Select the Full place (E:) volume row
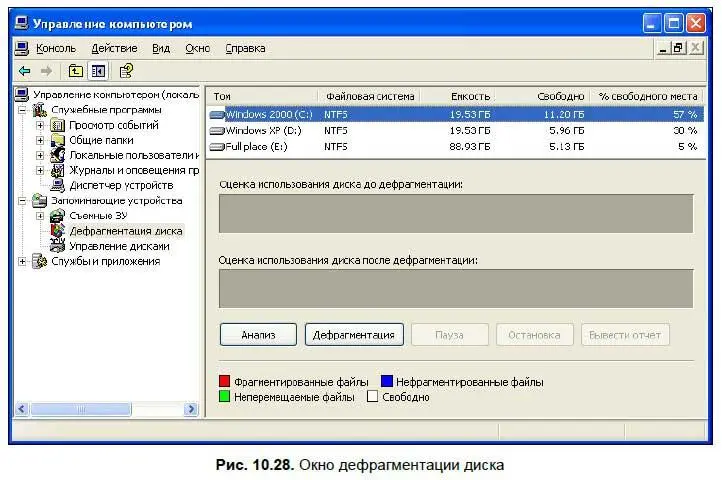Screen dimensions: 722x480 (x=455, y=147)
